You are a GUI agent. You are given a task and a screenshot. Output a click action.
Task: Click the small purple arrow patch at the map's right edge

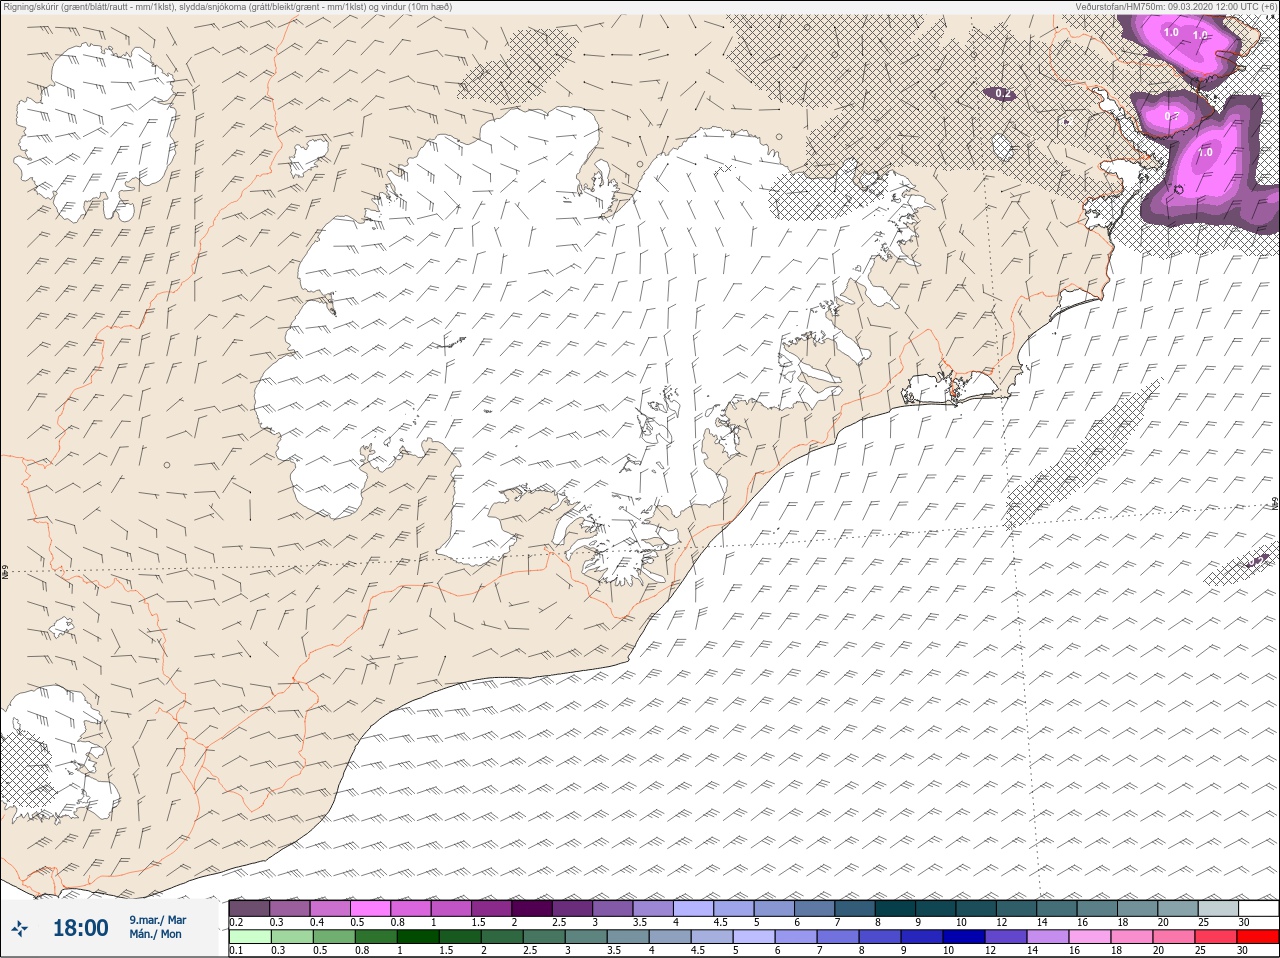point(1258,560)
